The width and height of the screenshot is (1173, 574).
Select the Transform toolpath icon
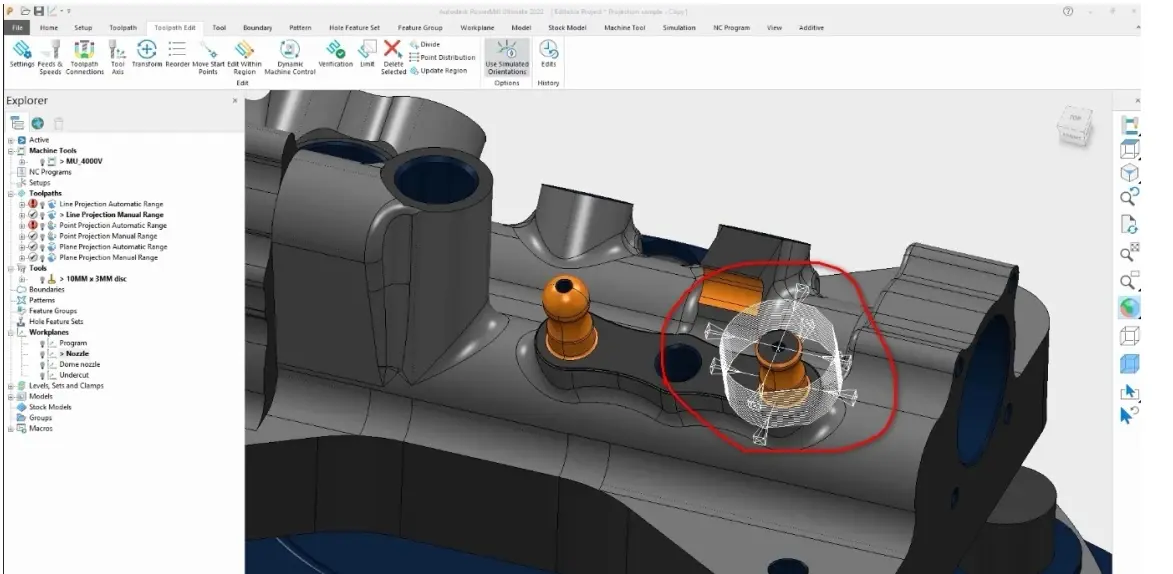pos(147,55)
